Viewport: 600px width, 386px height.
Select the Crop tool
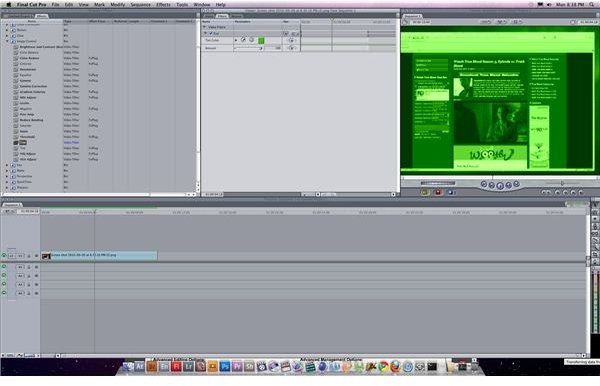click(x=595, y=254)
